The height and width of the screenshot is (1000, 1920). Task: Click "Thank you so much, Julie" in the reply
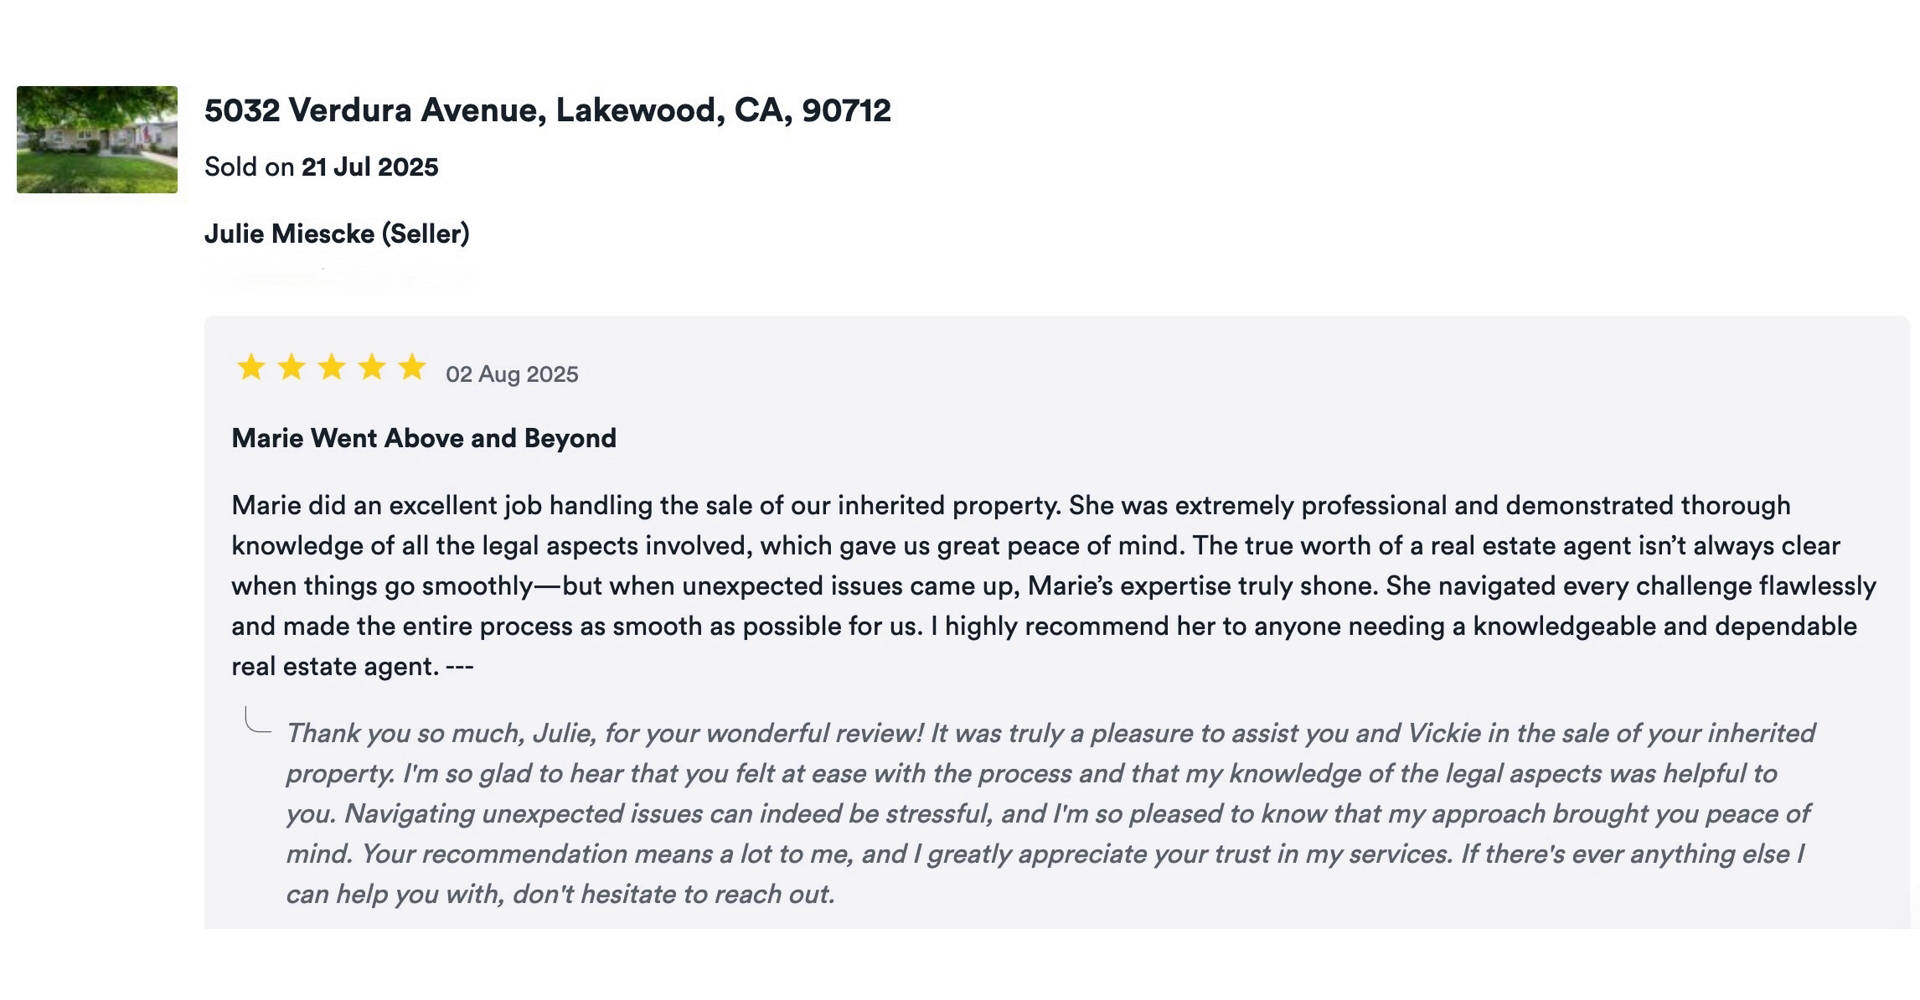point(440,733)
